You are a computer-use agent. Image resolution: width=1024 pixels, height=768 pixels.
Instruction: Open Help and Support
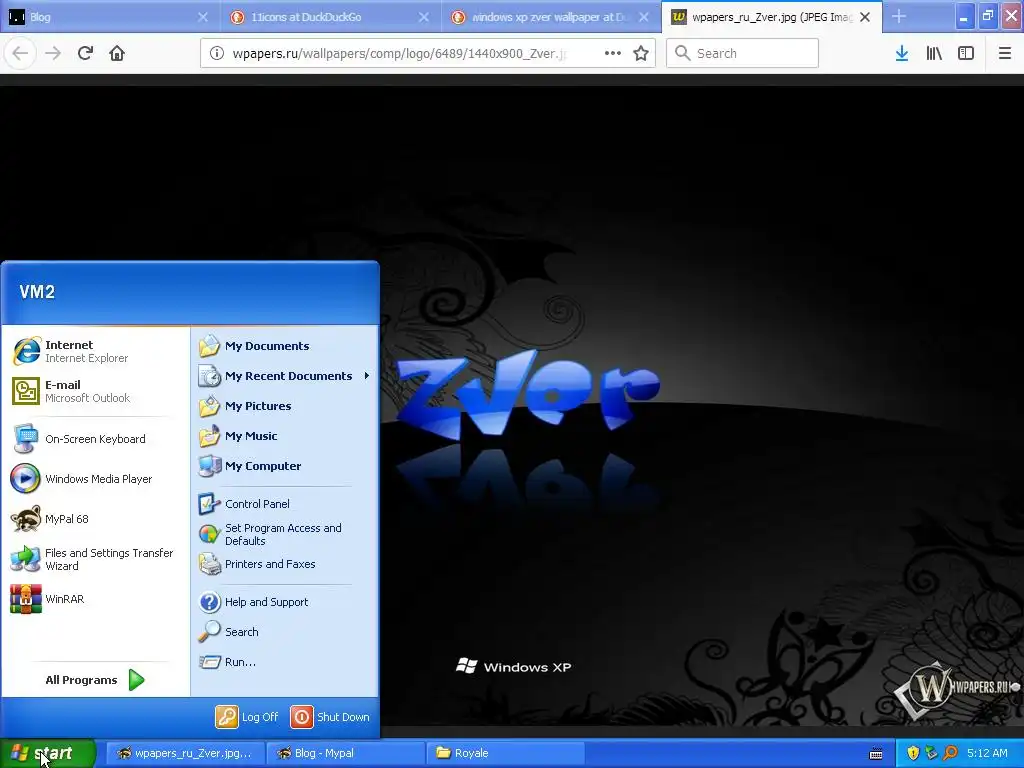[285, 602]
